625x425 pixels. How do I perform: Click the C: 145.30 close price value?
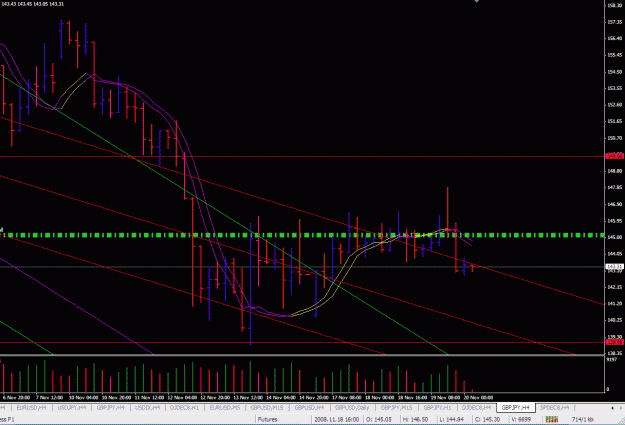click(x=488, y=419)
